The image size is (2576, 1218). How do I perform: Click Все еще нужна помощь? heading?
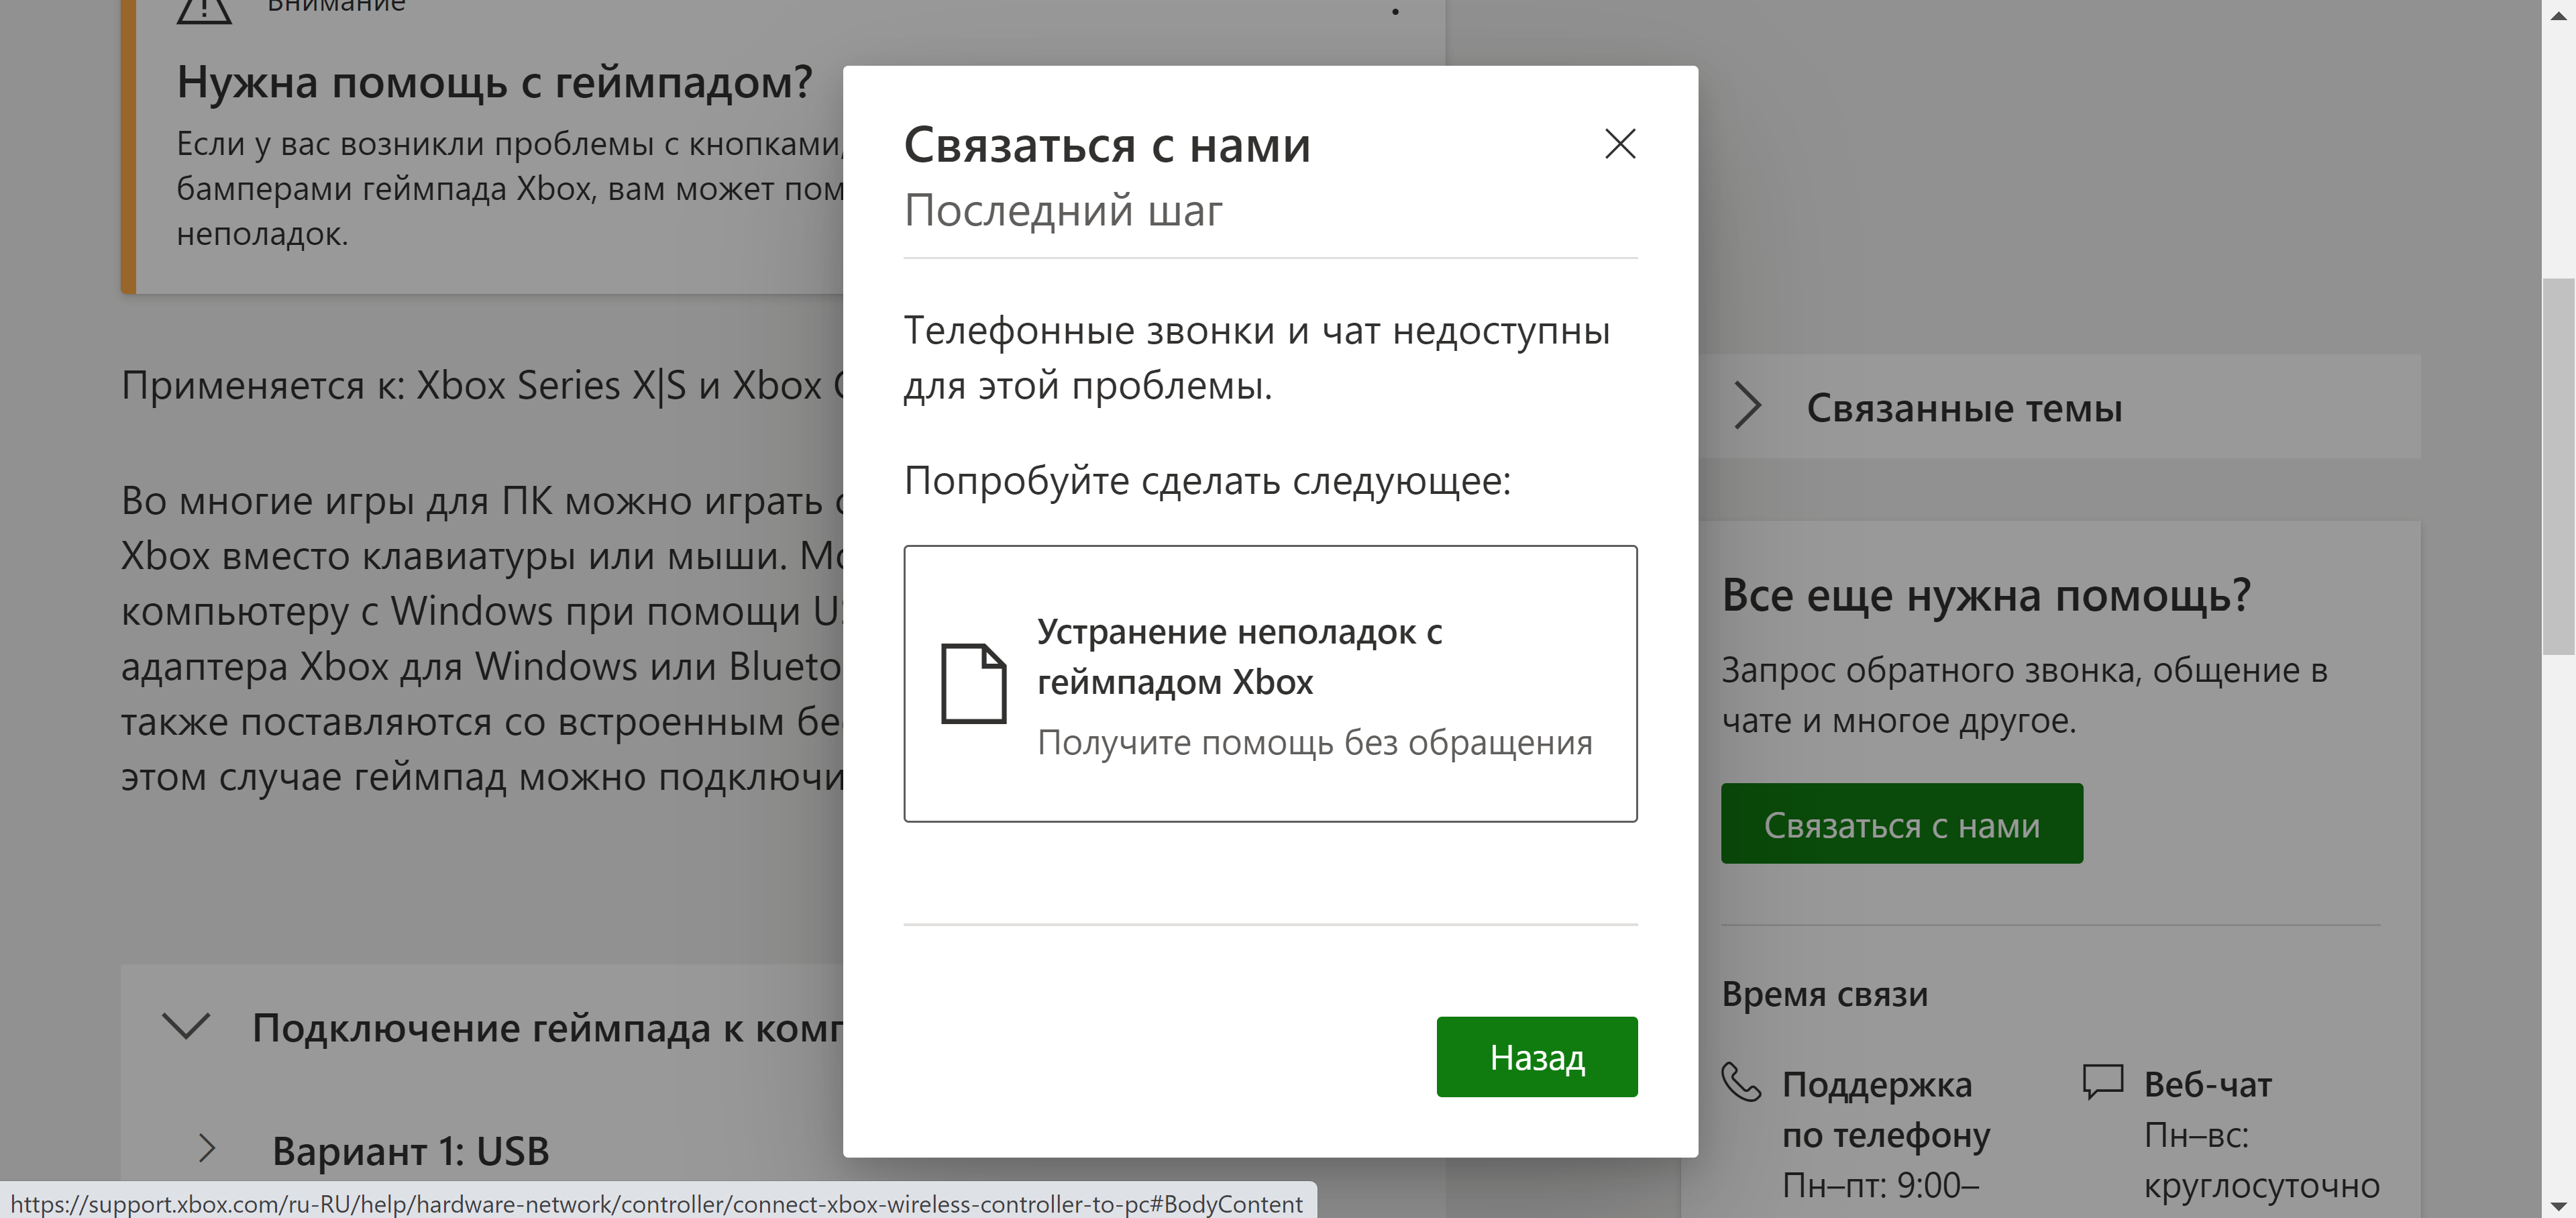click(1986, 595)
